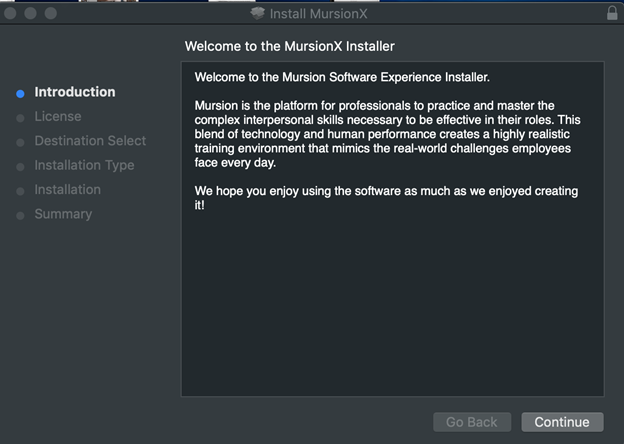Open the Destination Select step label

(90, 141)
